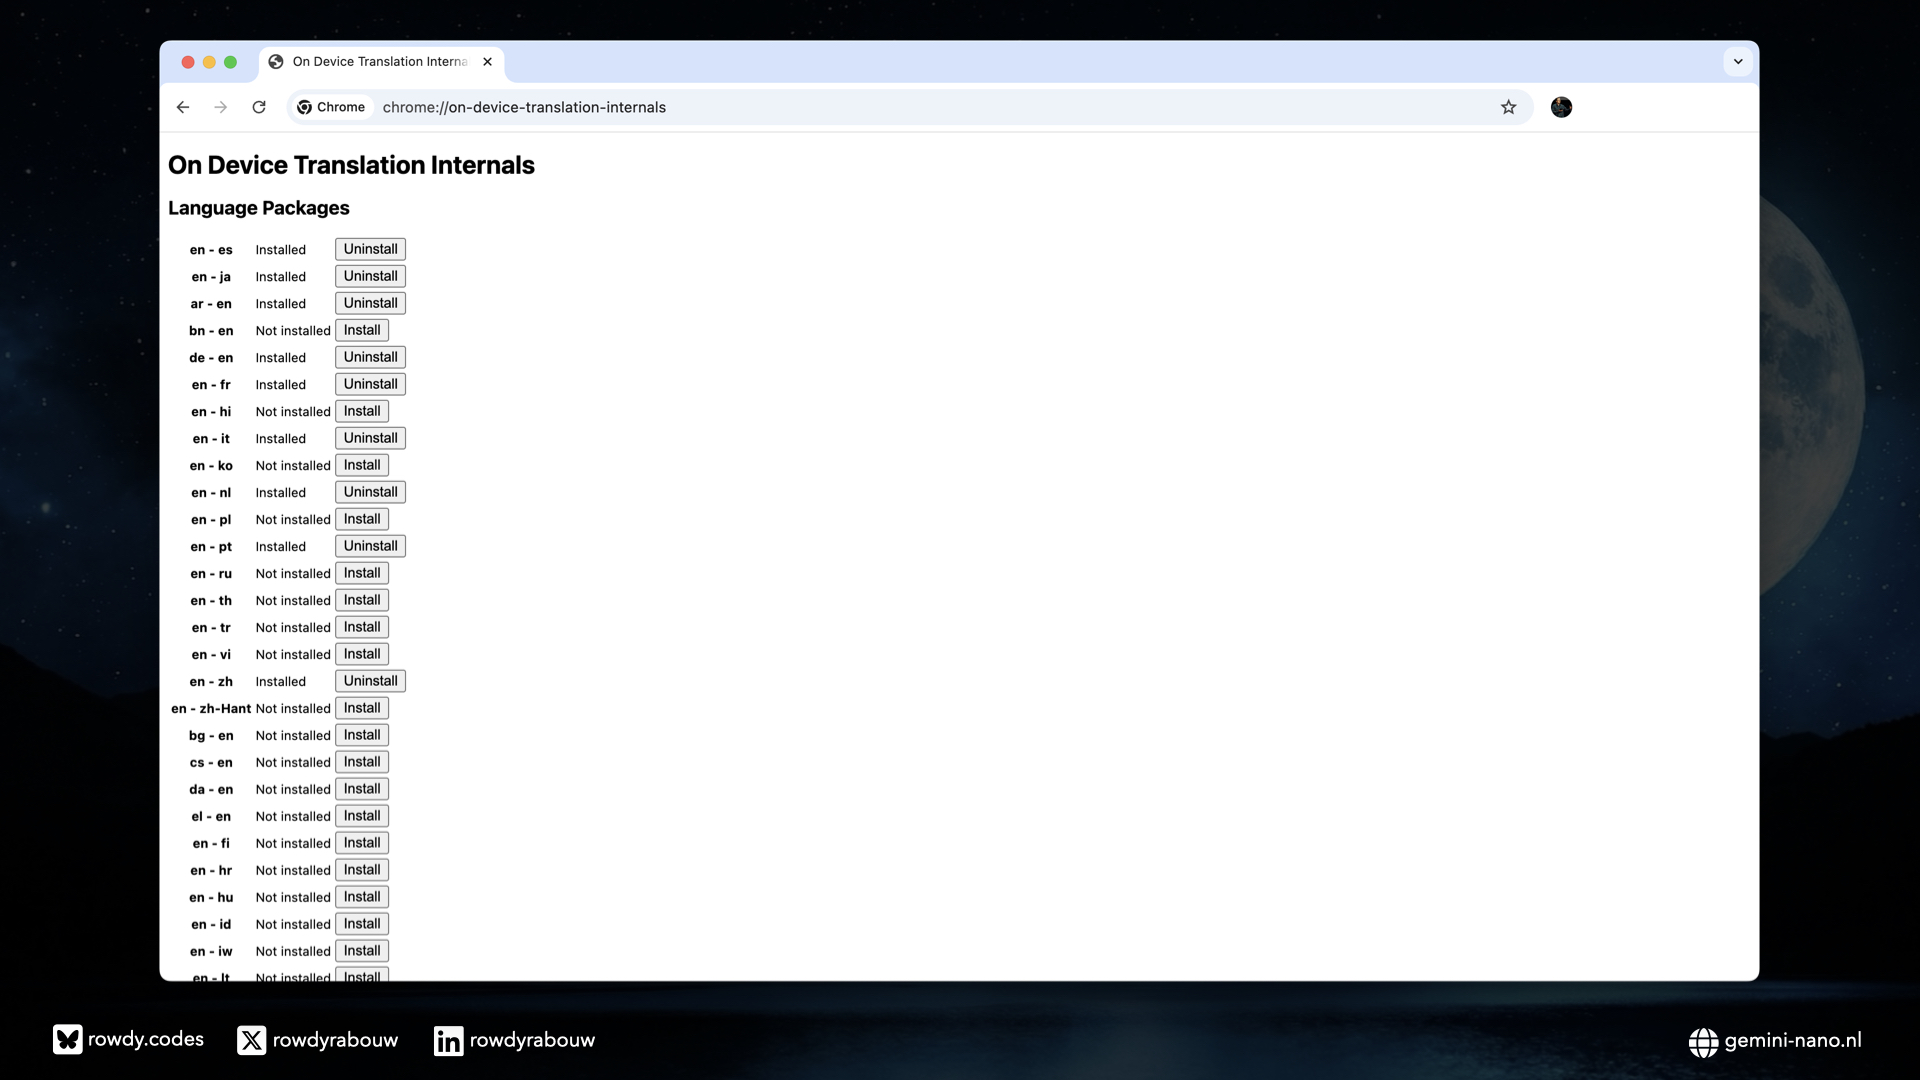Expand the tab search dropdown chevron
1920x1080 pixels.
[1738, 62]
